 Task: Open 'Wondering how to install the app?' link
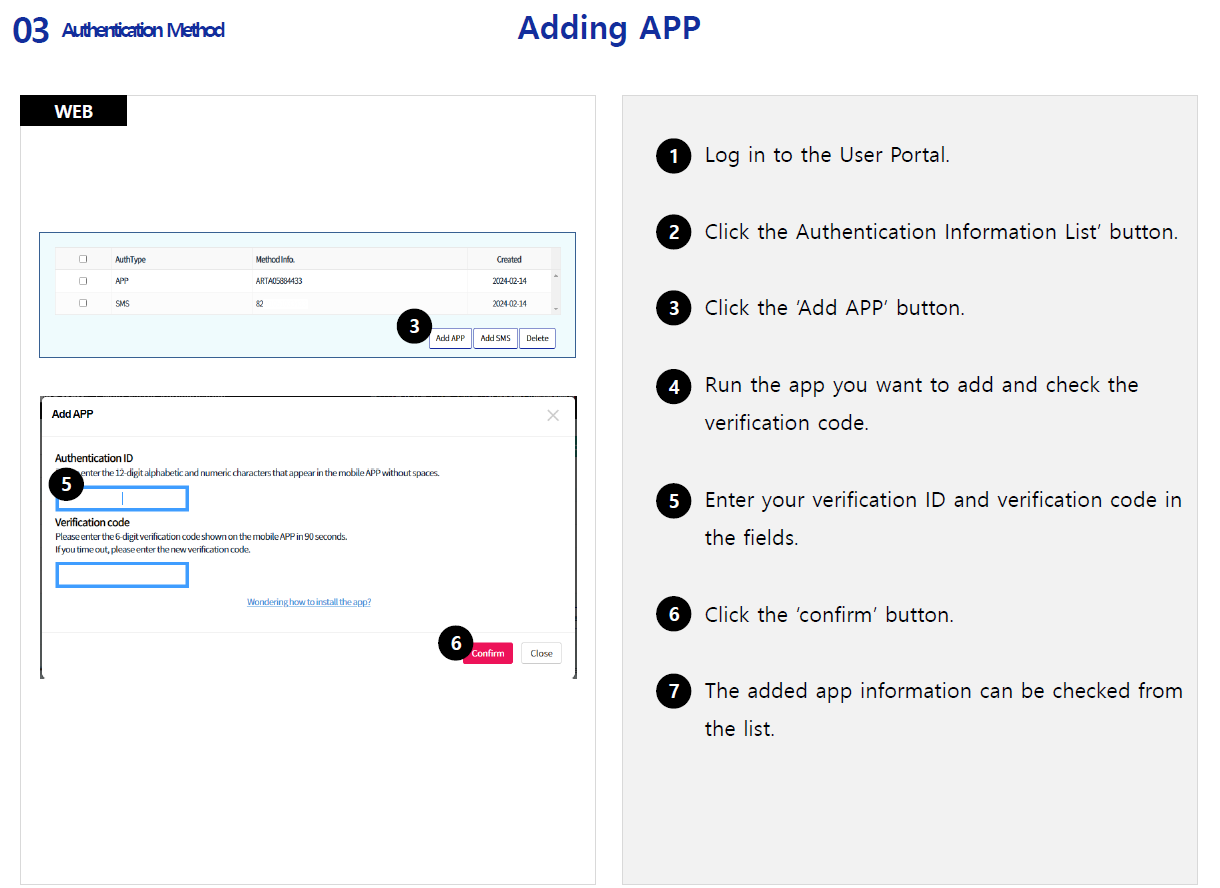coord(309,602)
